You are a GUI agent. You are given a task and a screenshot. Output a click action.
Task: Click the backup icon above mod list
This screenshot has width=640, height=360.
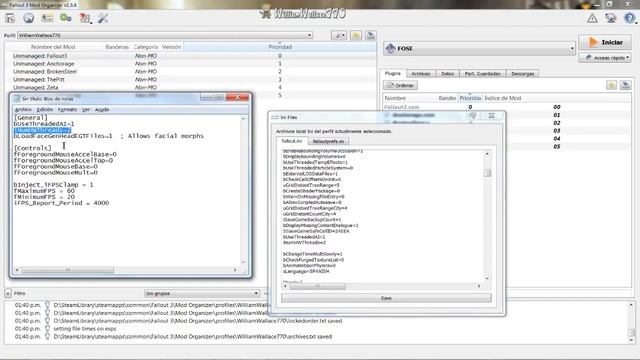[x=371, y=36]
